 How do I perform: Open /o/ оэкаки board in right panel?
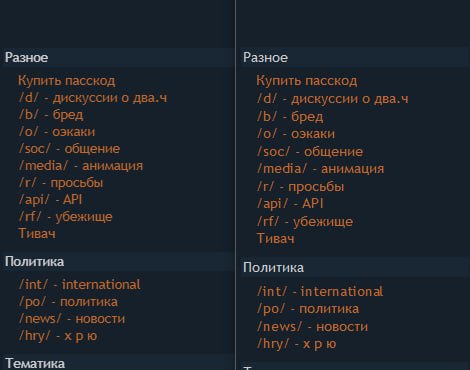(x=296, y=134)
